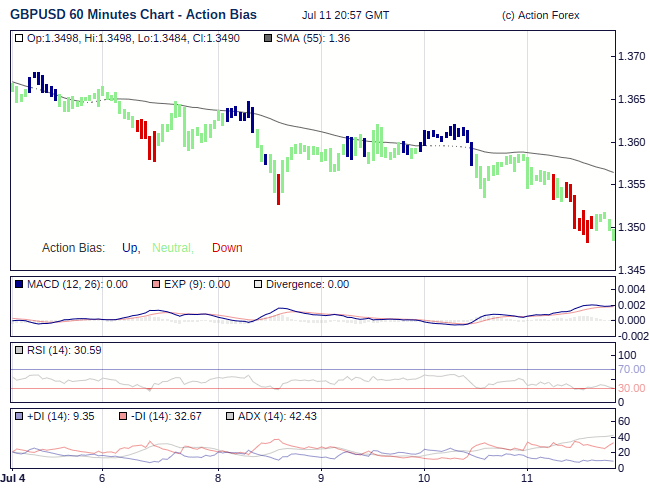Click the -DI (14) legend swatch

point(123,416)
